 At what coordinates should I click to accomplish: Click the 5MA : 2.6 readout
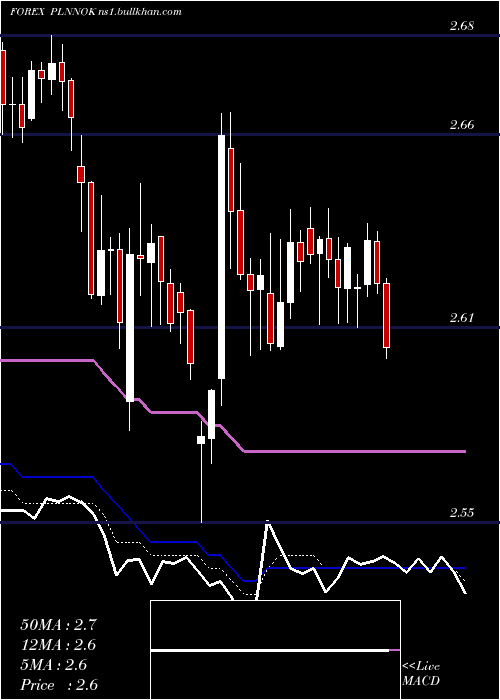(54, 665)
